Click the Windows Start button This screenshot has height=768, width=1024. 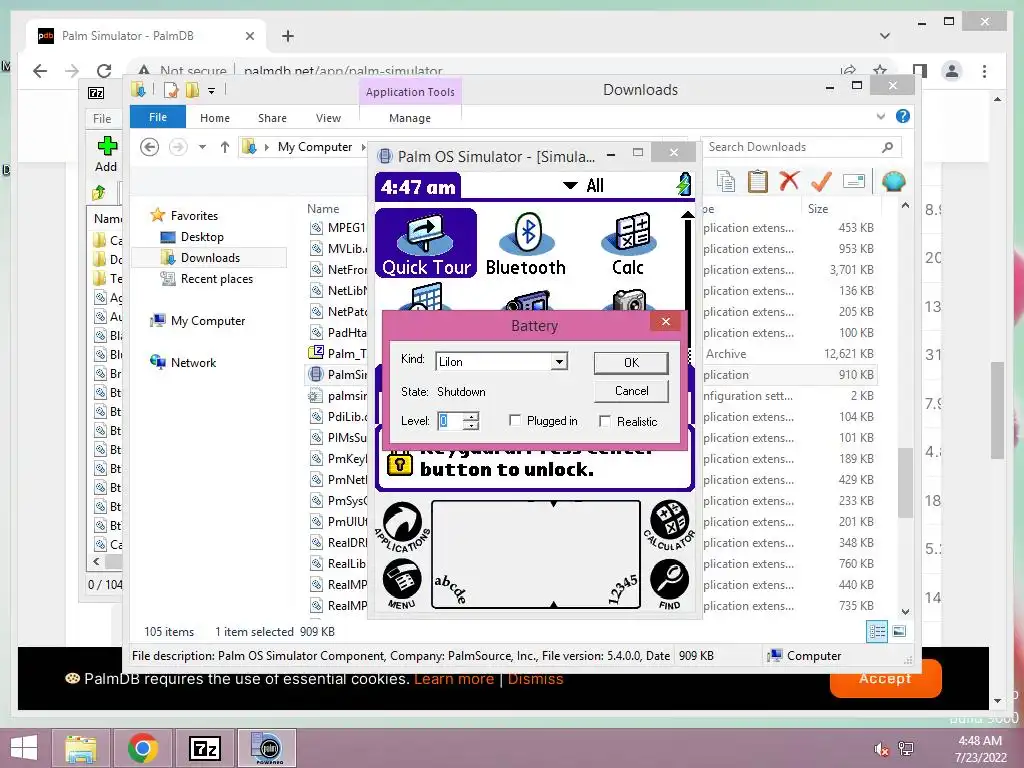(x=24, y=748)
